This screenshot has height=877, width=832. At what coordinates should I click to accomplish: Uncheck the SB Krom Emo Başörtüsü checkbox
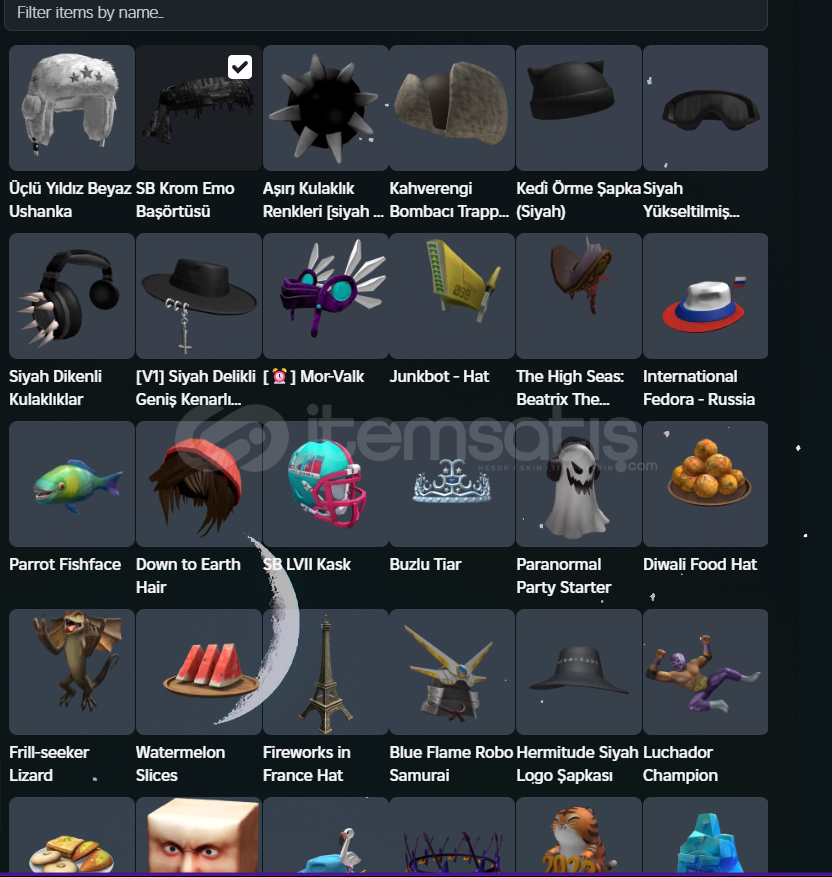240,67
